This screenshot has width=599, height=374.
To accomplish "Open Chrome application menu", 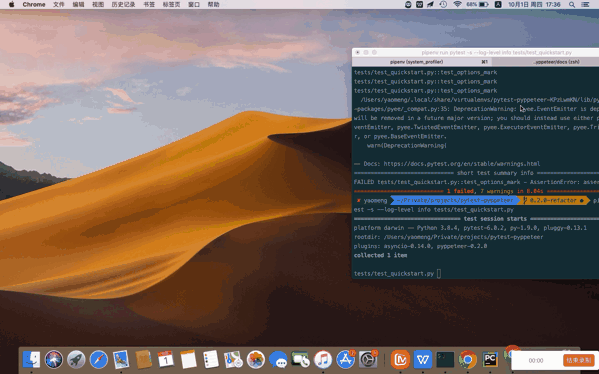I will coord(34,5).
